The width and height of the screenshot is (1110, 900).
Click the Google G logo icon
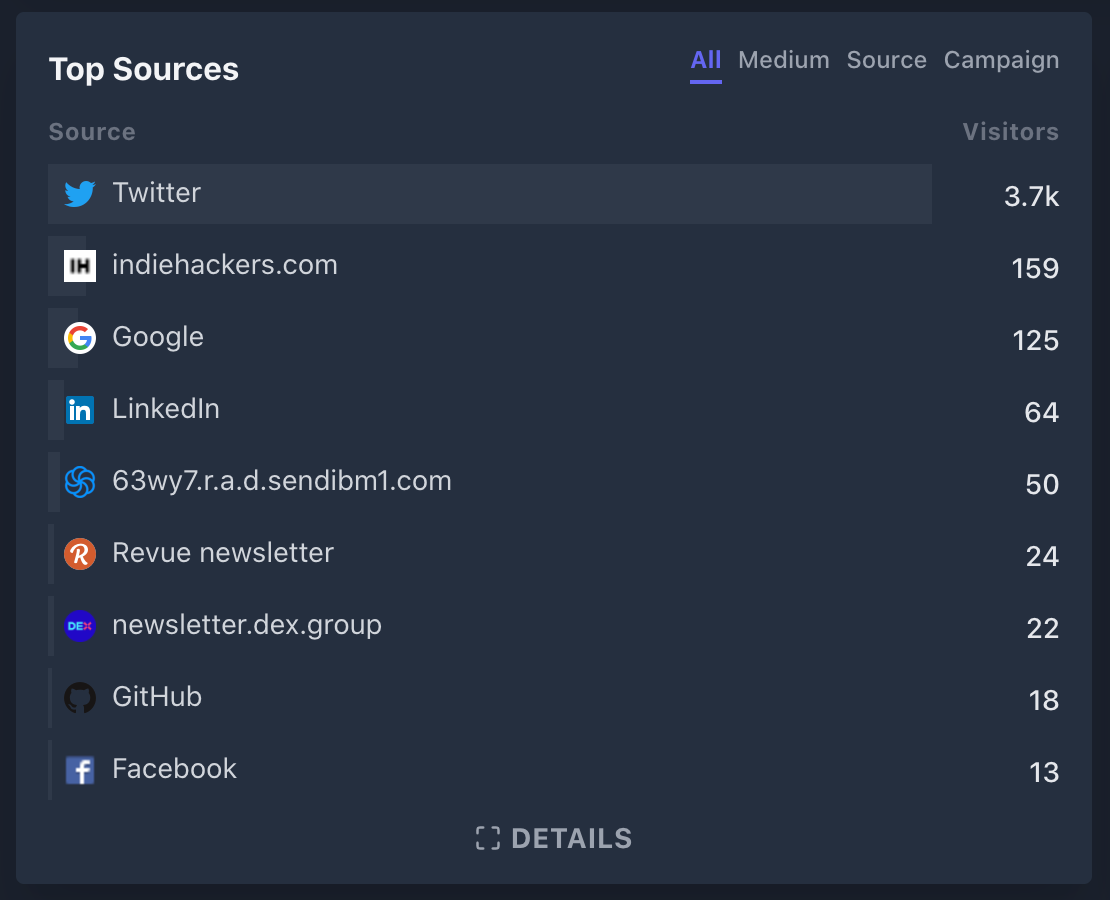pyautogui.click(x=80, y=338)
